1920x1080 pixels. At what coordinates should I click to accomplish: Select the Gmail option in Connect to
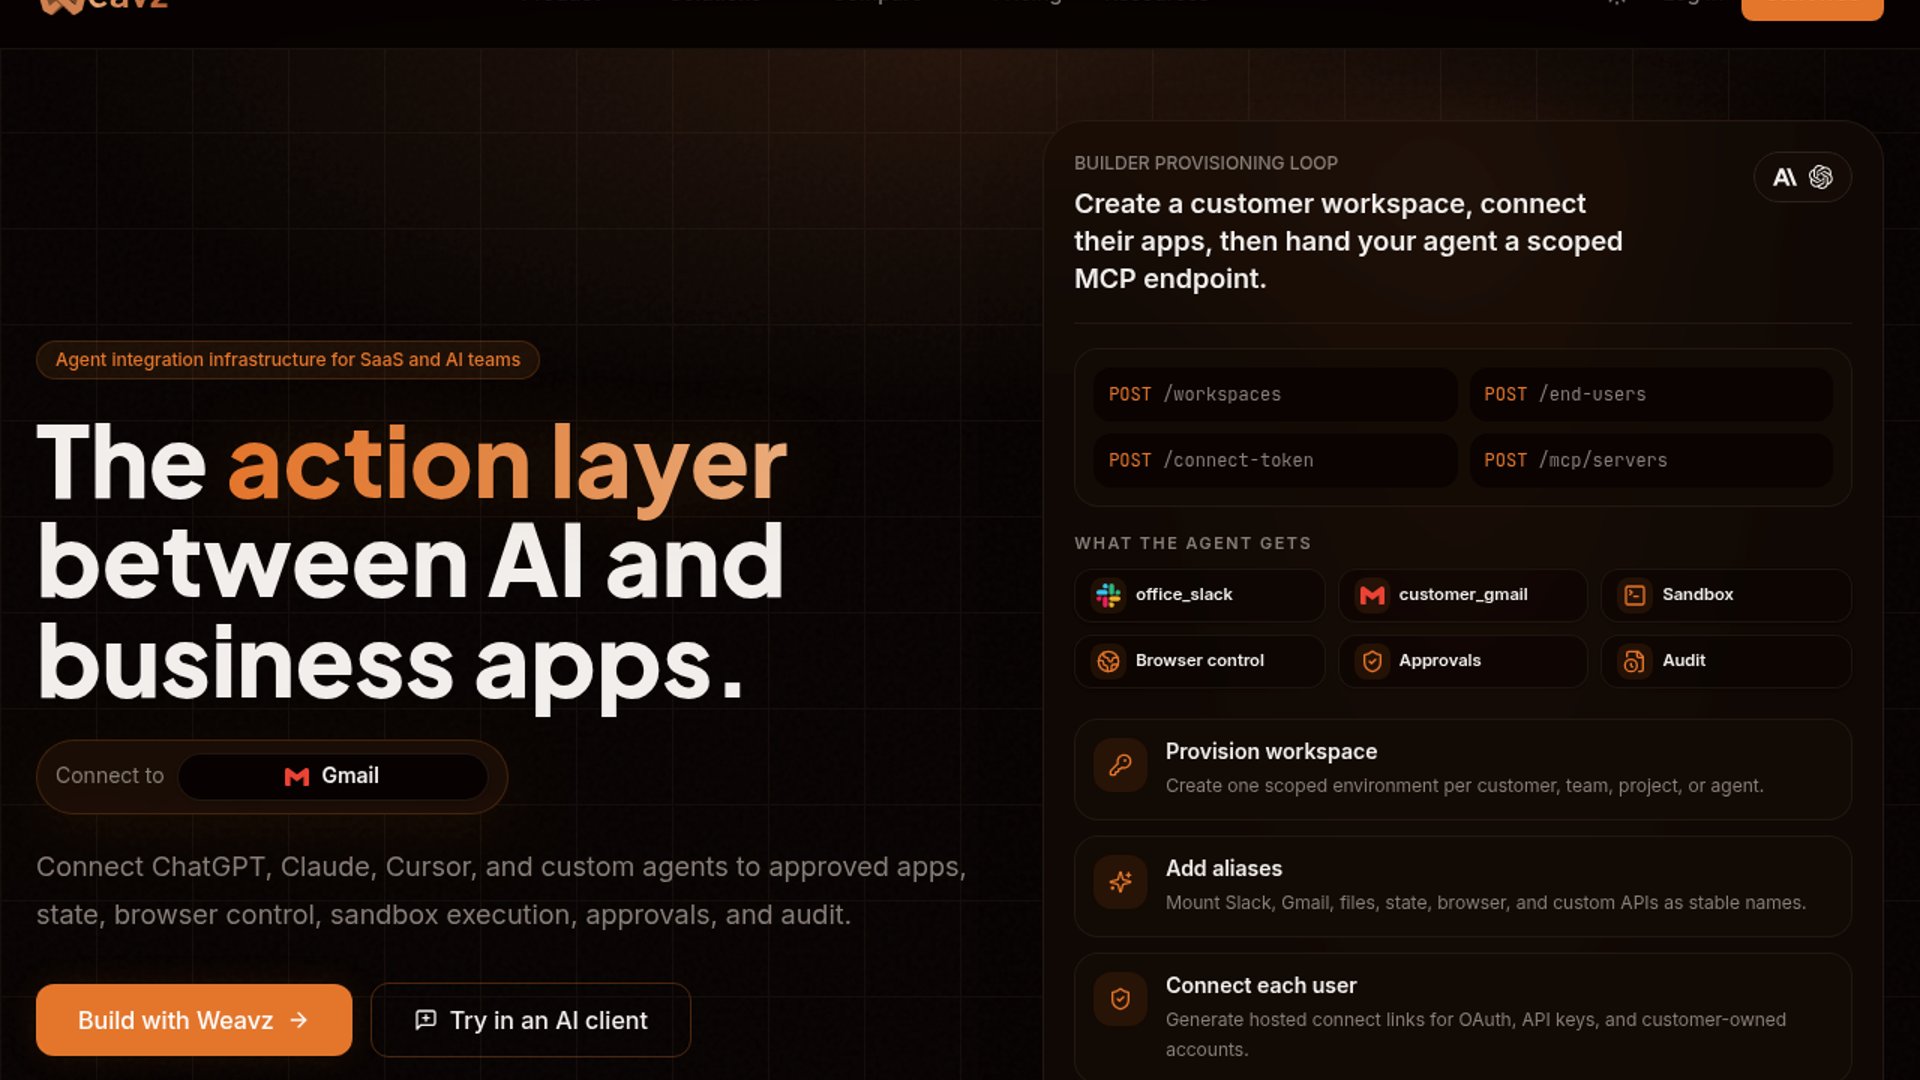(332, 776)
